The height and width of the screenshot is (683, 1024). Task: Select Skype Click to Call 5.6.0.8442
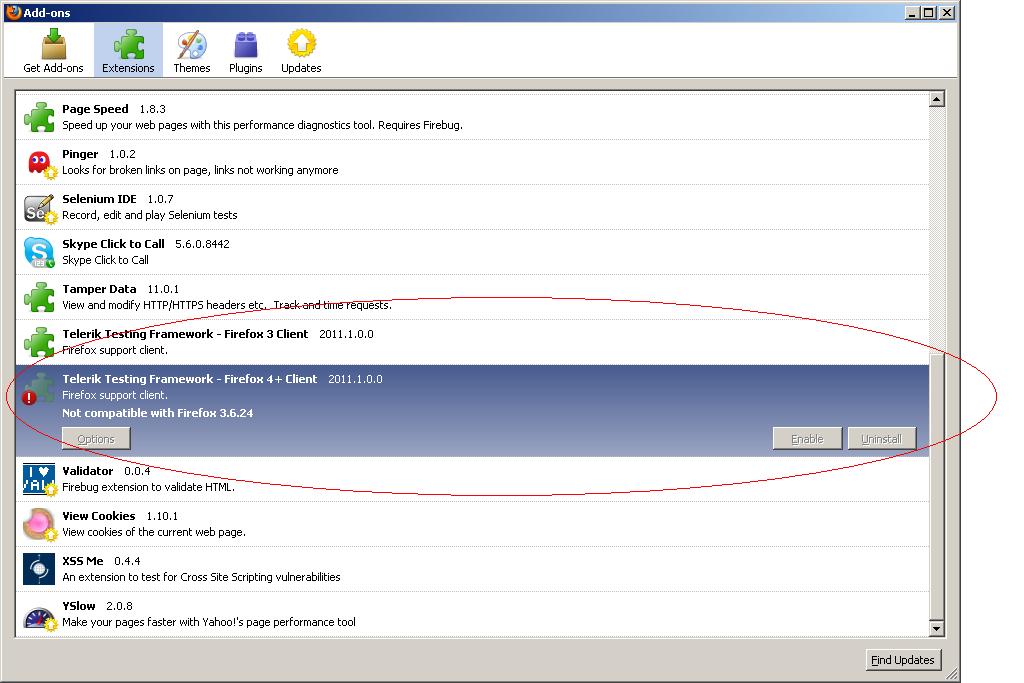(x=472, y=252)
